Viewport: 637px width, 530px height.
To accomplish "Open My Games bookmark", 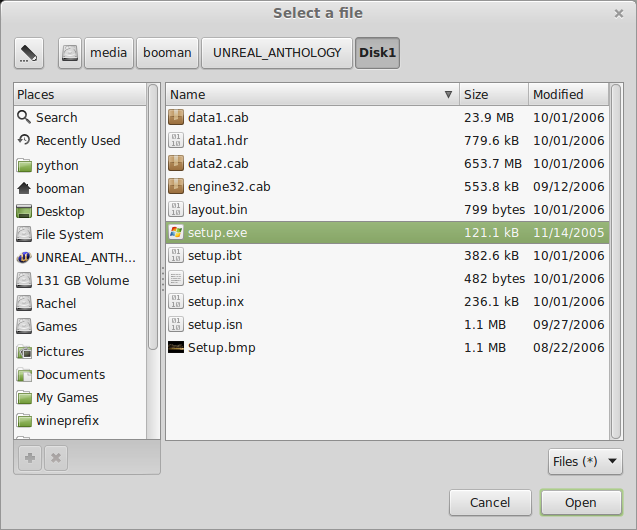I will pyautogui.click(x=80, y=398).
